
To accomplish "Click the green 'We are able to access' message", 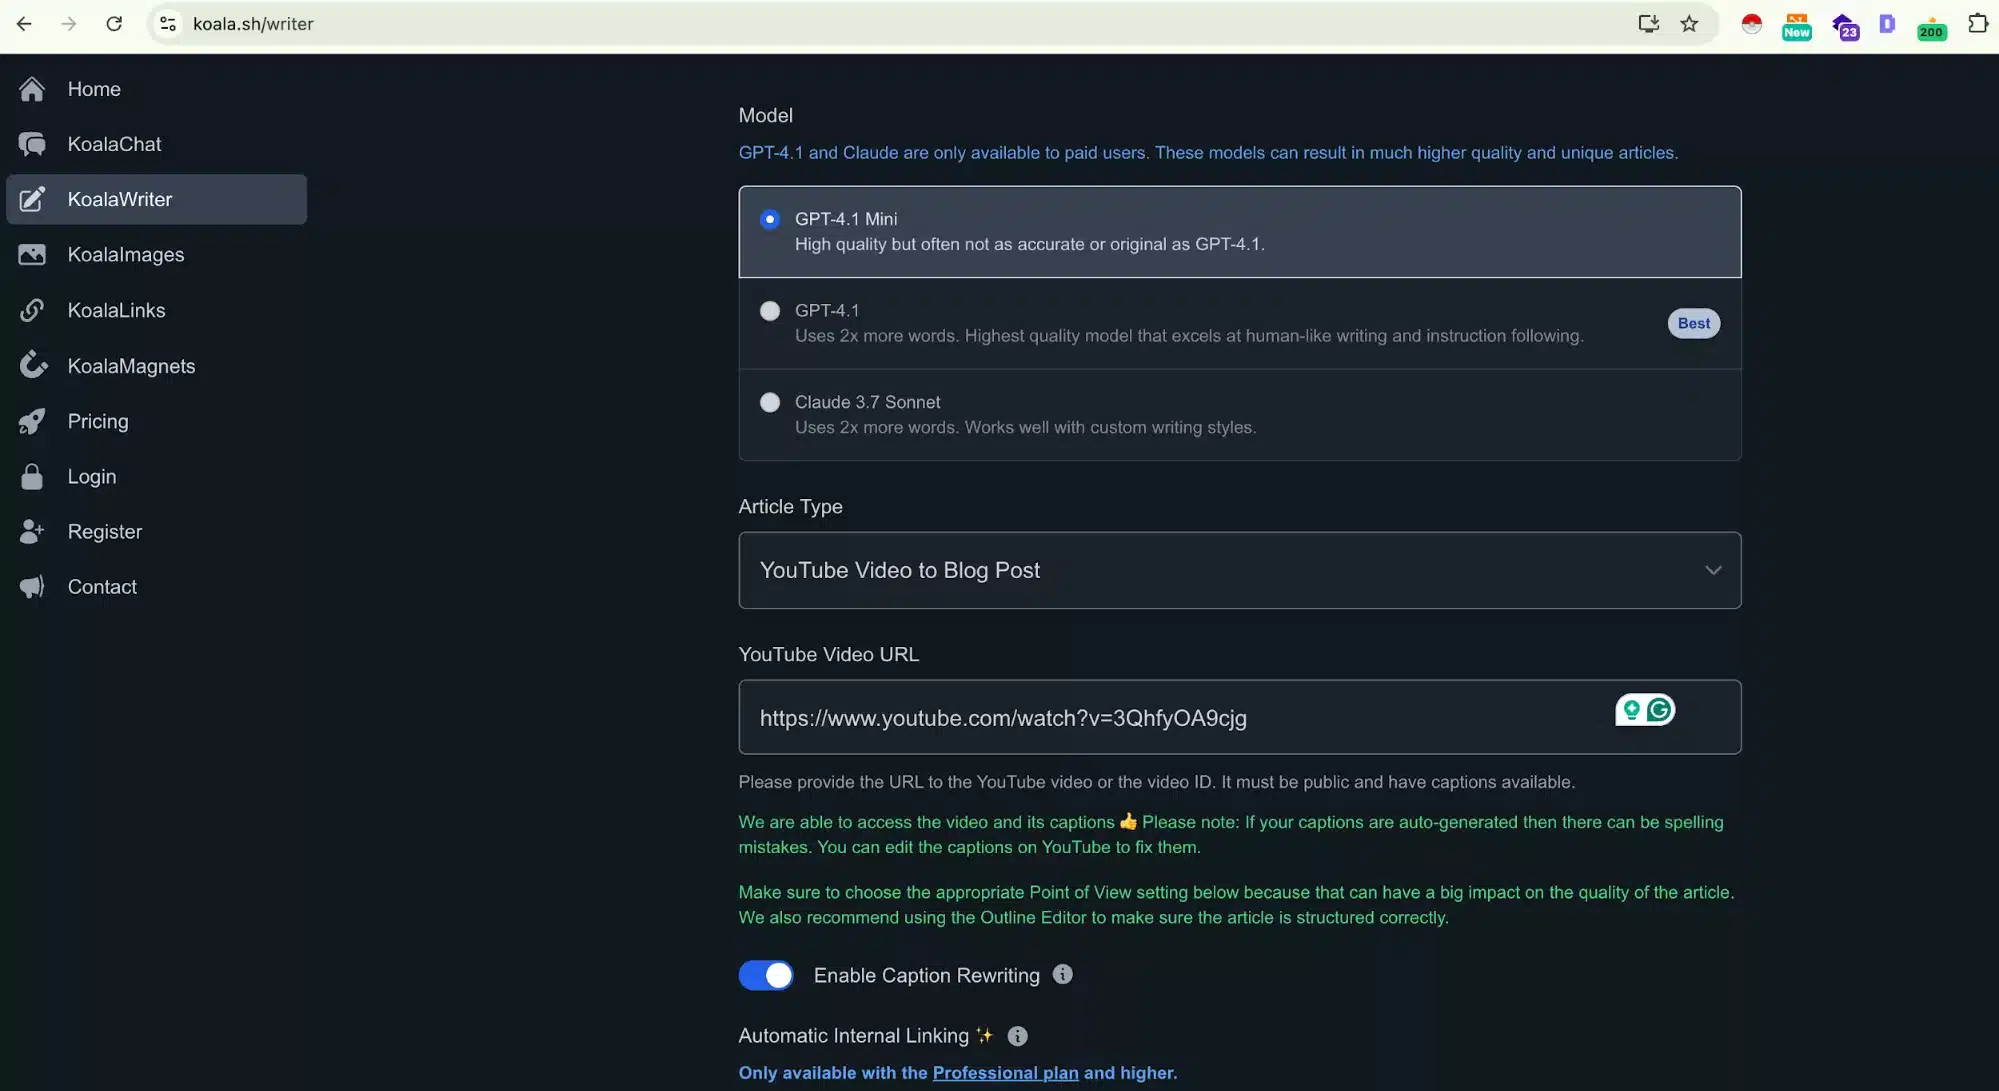I will click(x=1231, y=834).
